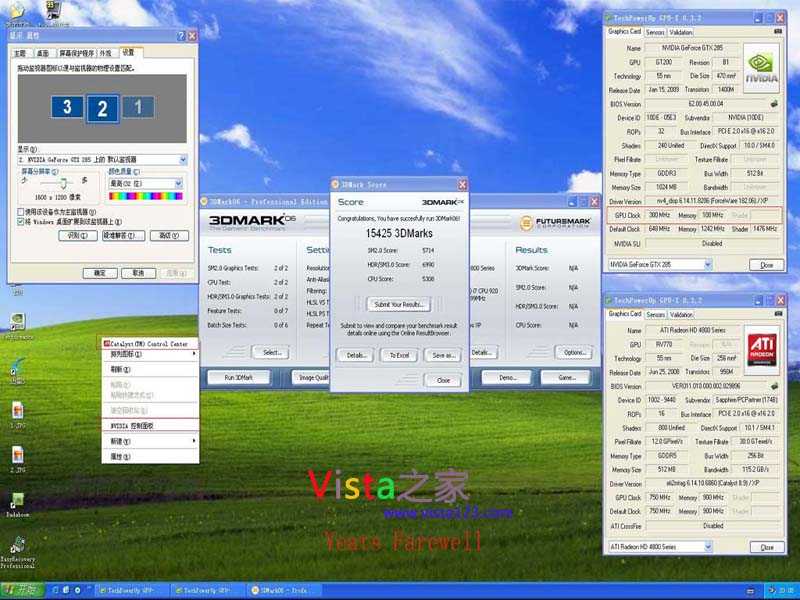Open the 颜色质量 color quality dropdown
This screenshot has width=800, height=600.
tap(179, 183)
